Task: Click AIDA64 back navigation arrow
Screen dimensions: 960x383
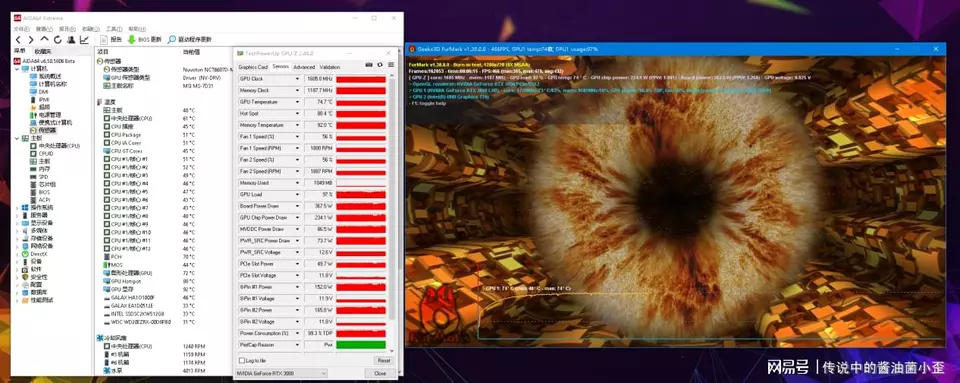Action: [19, 40]
